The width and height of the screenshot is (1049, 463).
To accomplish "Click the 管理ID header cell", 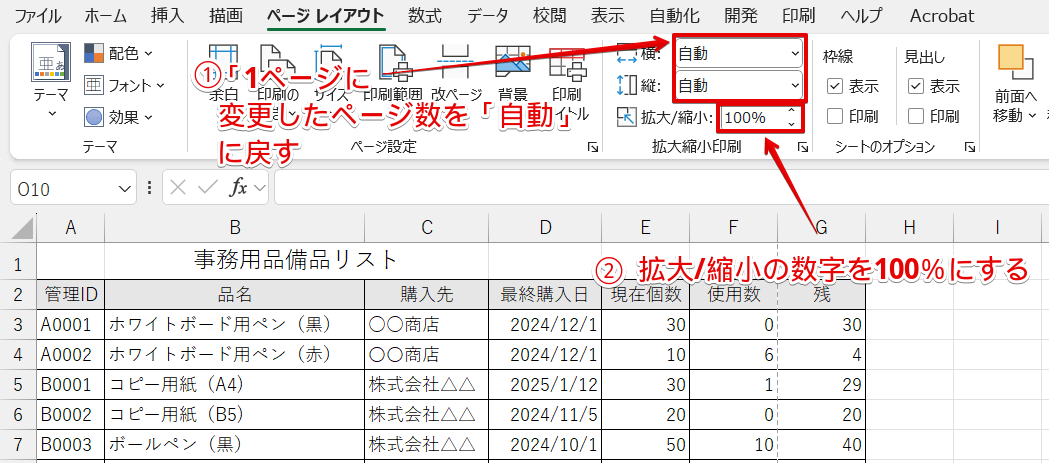I will click(x=70, y=294).
